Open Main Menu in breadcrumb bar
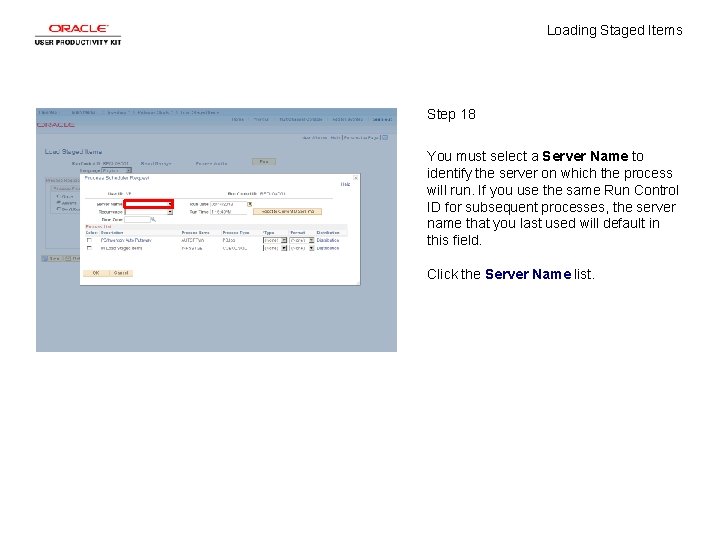 83,112
